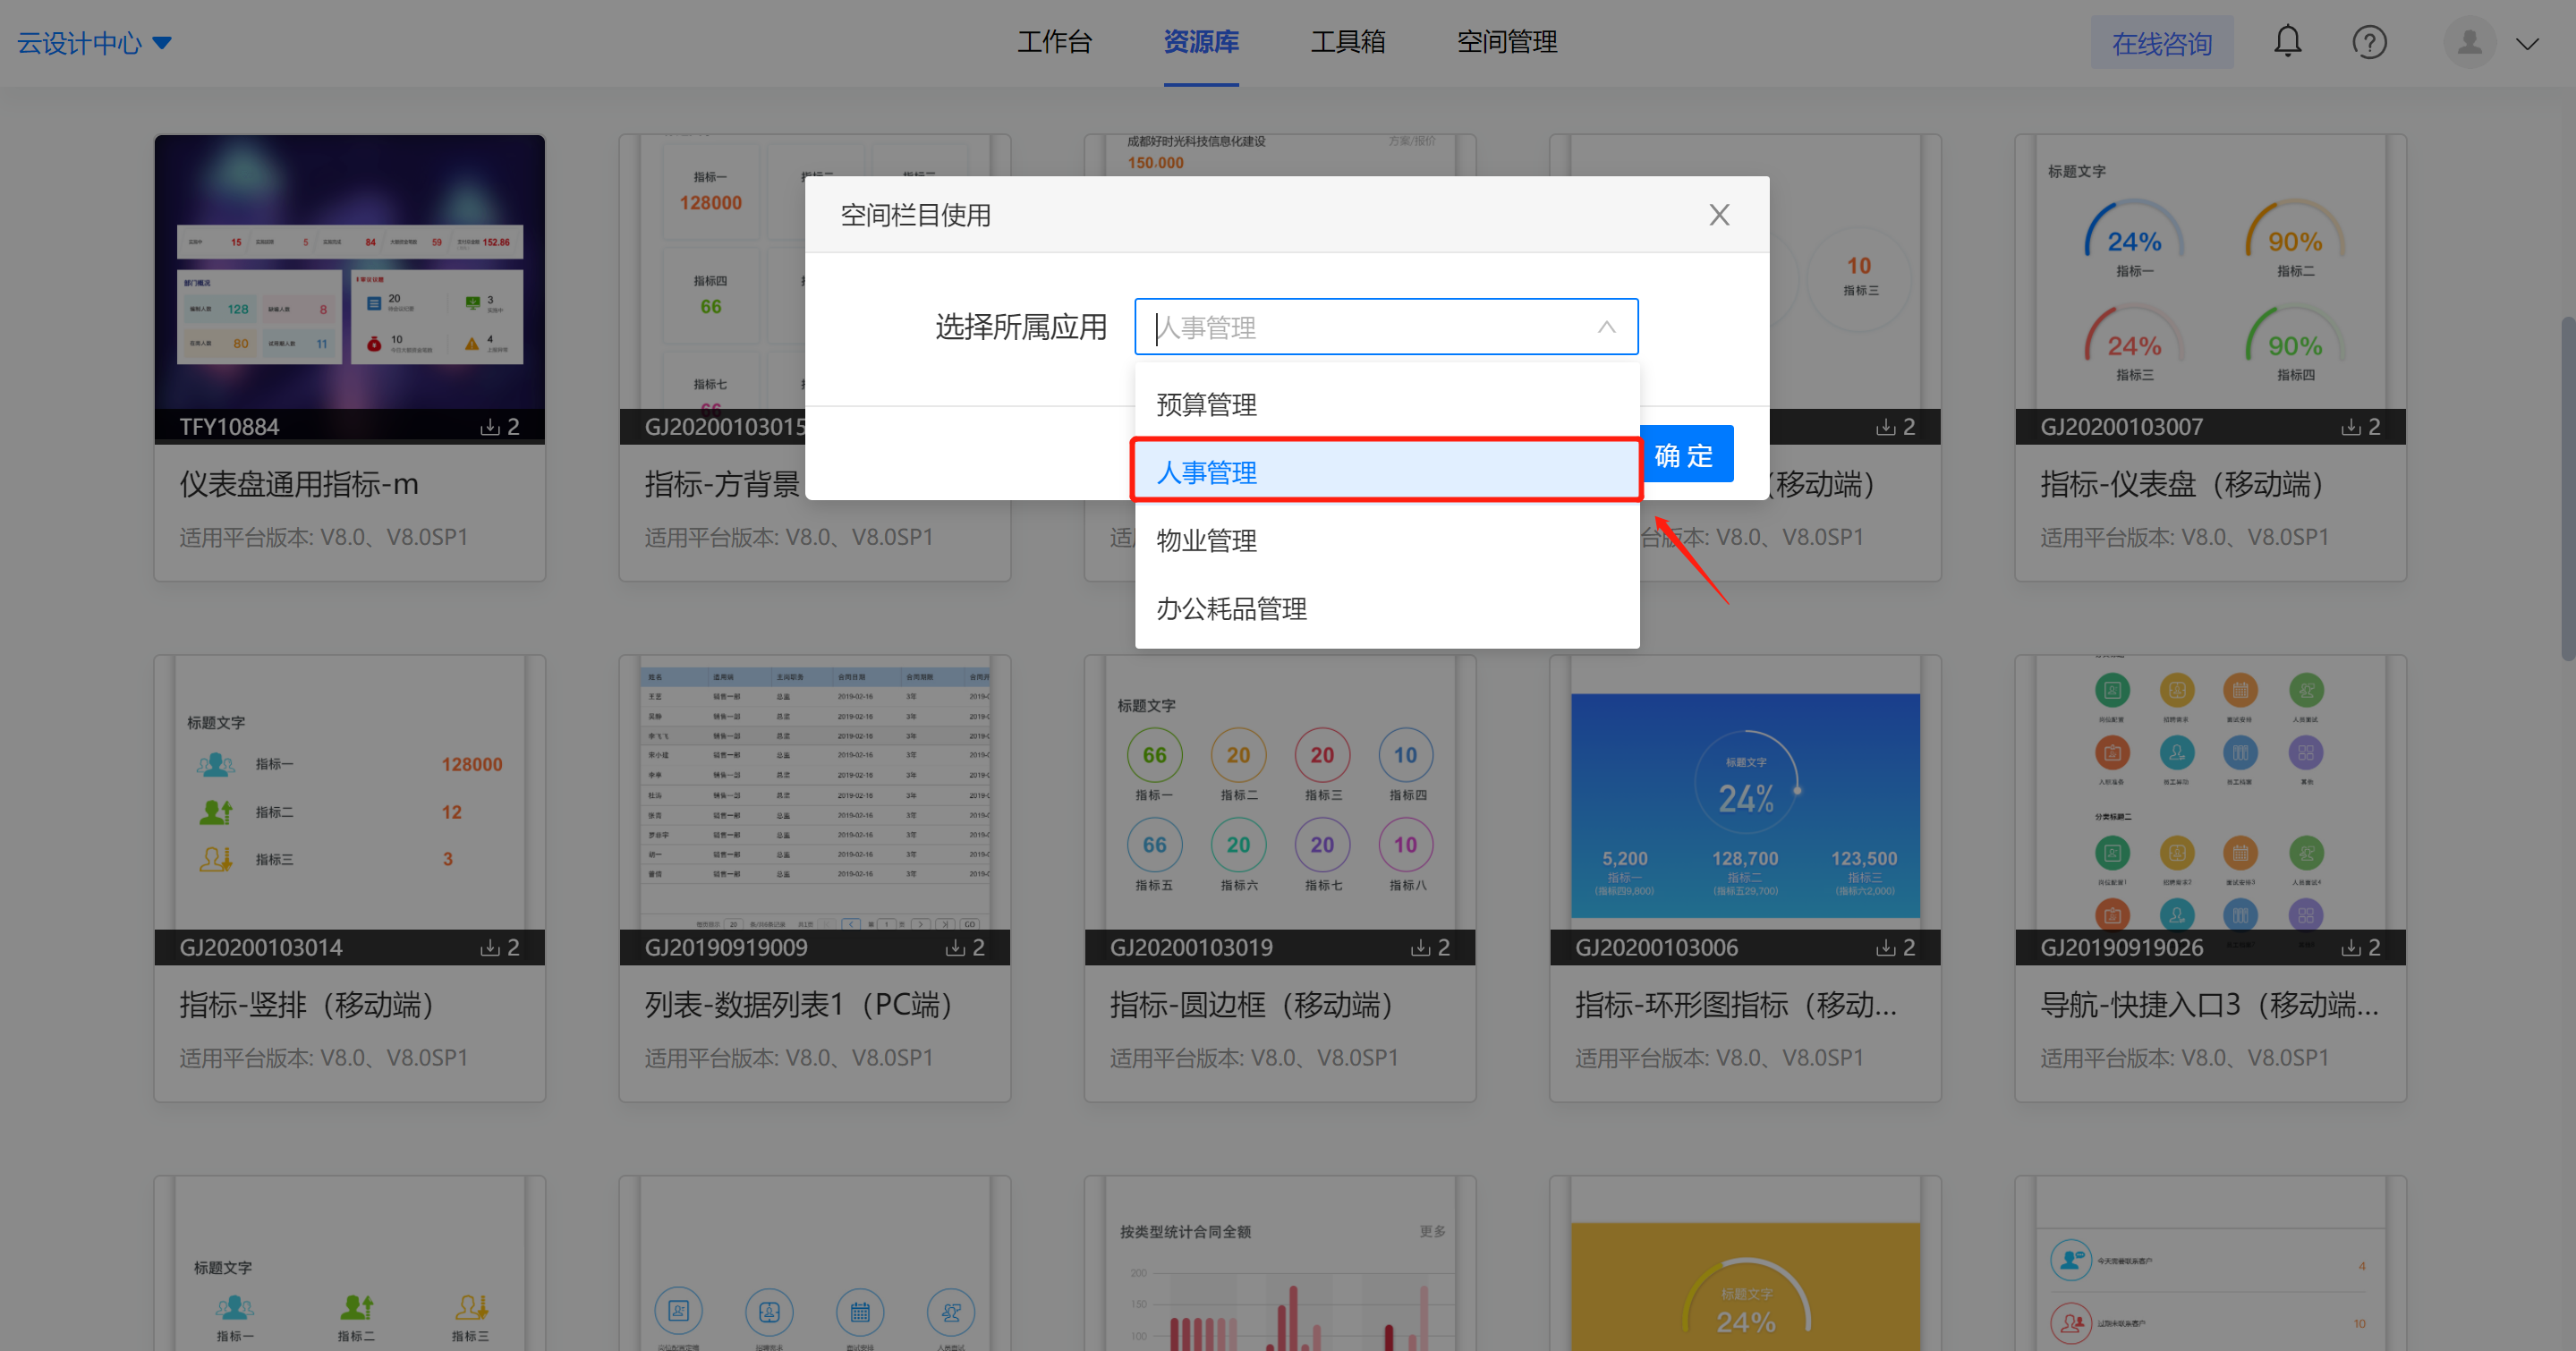Open the user avatar icon

(2469, 42)
